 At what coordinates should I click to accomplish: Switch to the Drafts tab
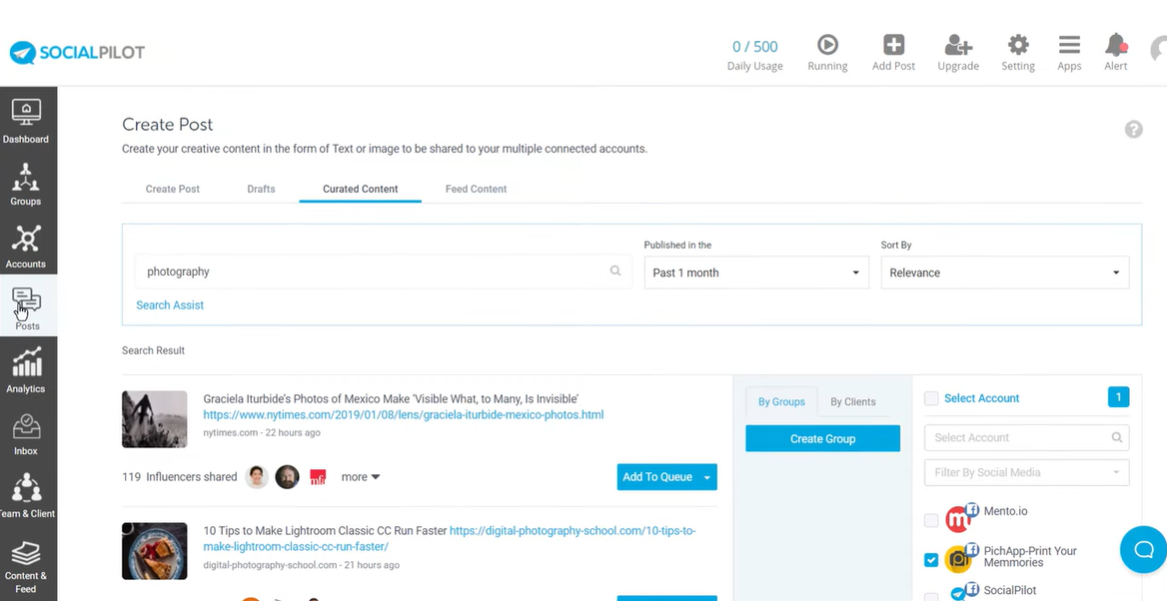click(x=261, y=189)
